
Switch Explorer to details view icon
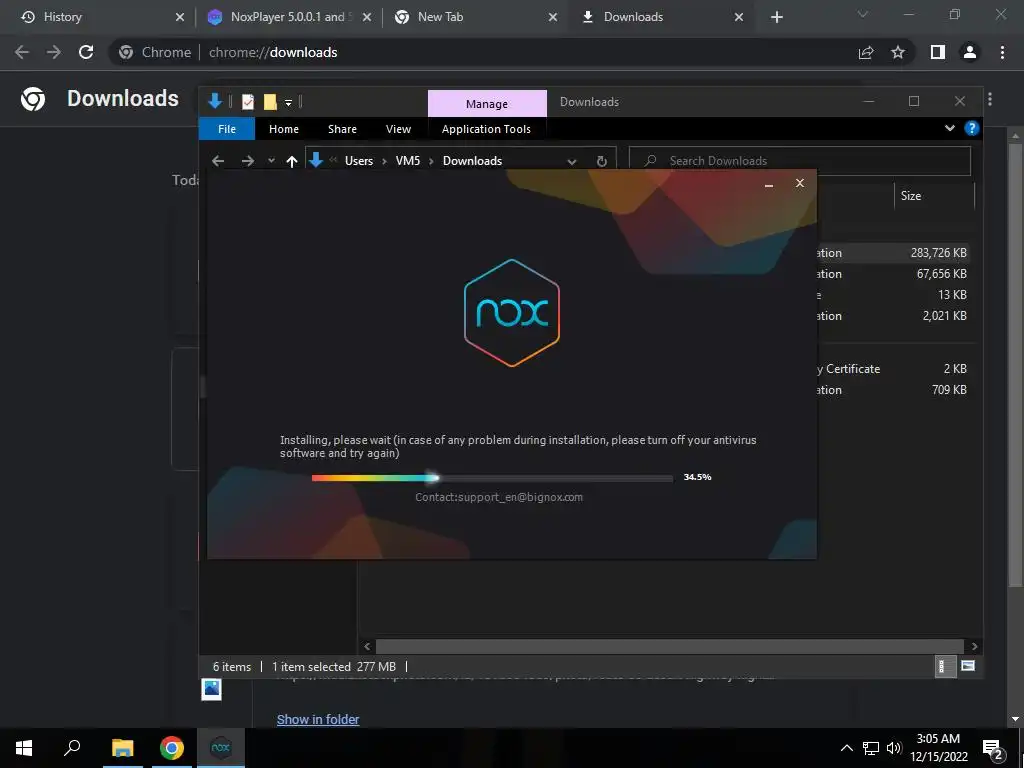(x=945, y=666)
